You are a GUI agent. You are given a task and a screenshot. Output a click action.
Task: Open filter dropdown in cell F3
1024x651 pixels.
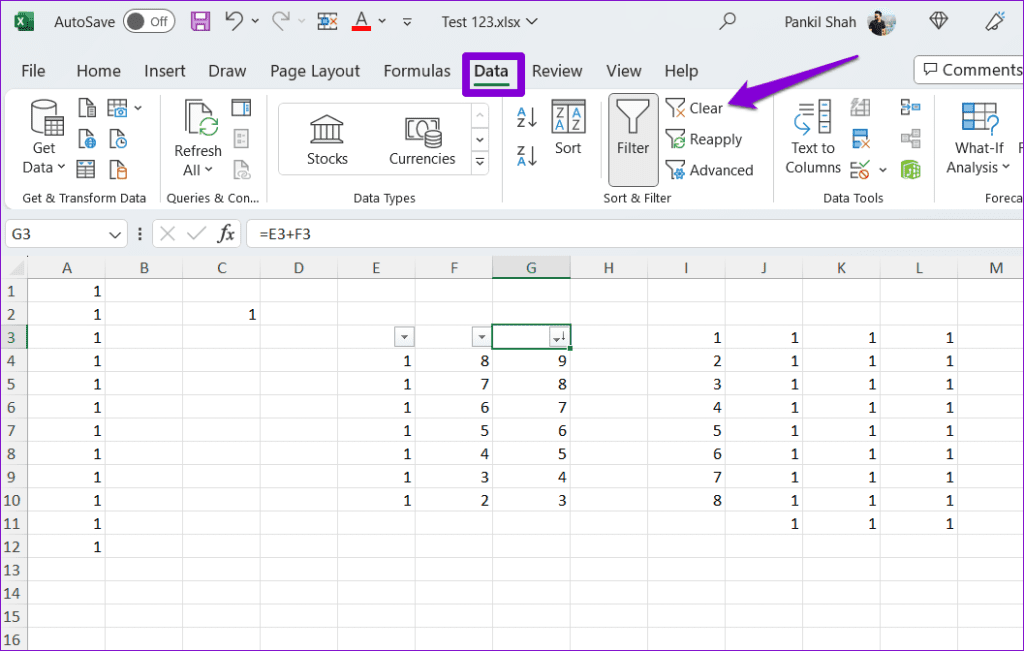click(x=481, y=338)
